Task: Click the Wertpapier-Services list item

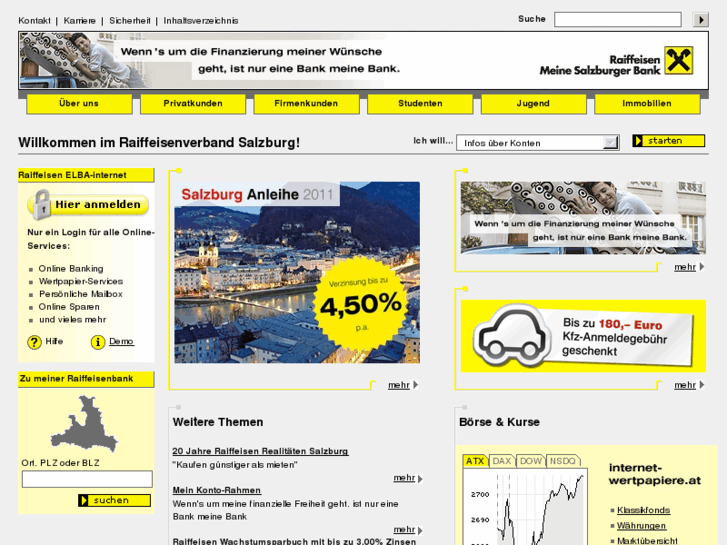Action: pyautogui.click(x=81, y=282)
